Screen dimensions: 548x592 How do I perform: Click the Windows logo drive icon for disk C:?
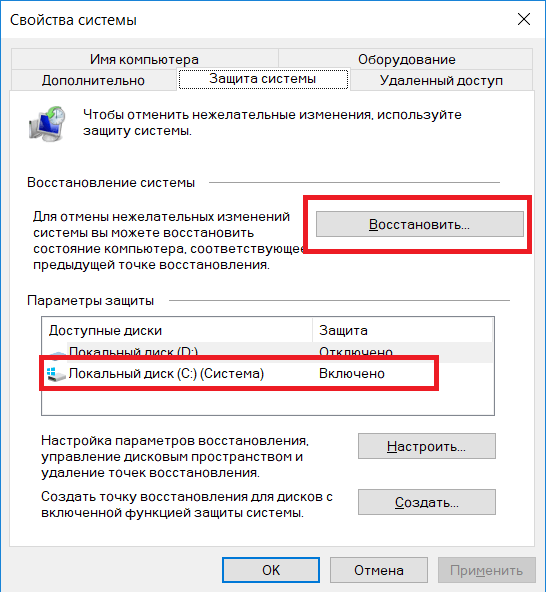point(56,373)
